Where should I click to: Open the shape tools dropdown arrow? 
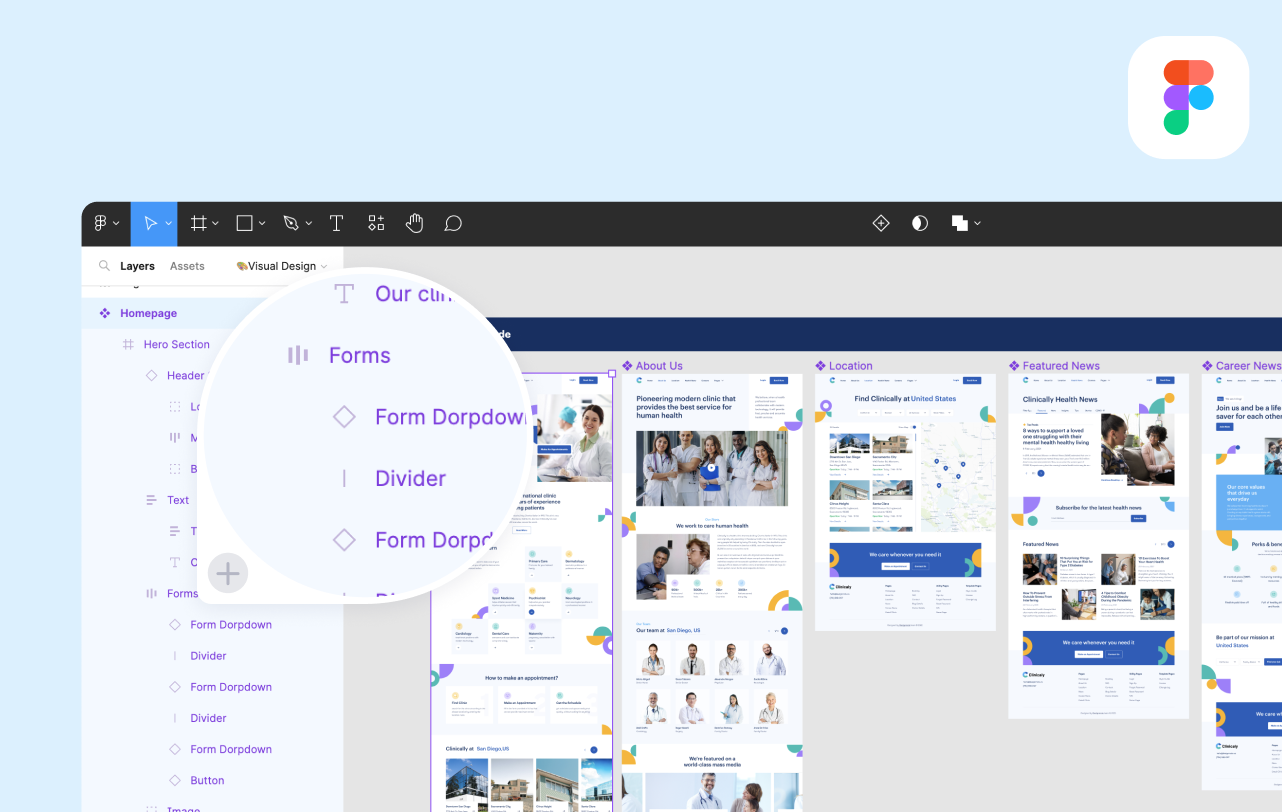click(262, 224)
